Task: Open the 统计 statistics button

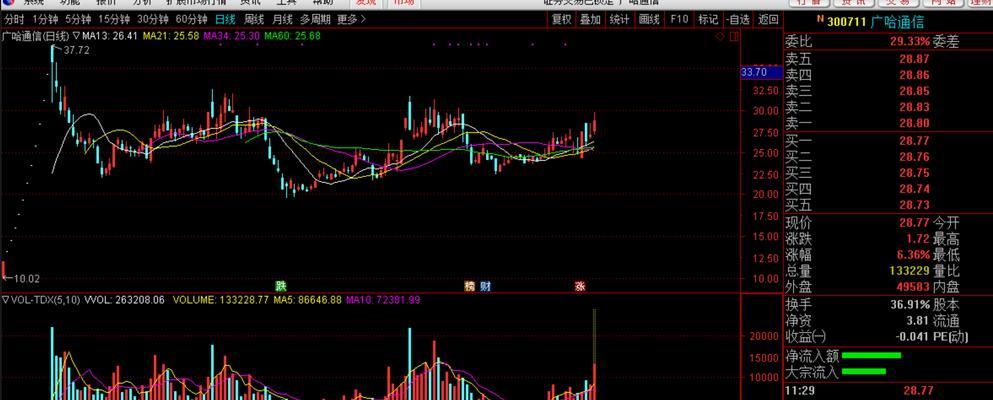Action: tap(619, 20)
